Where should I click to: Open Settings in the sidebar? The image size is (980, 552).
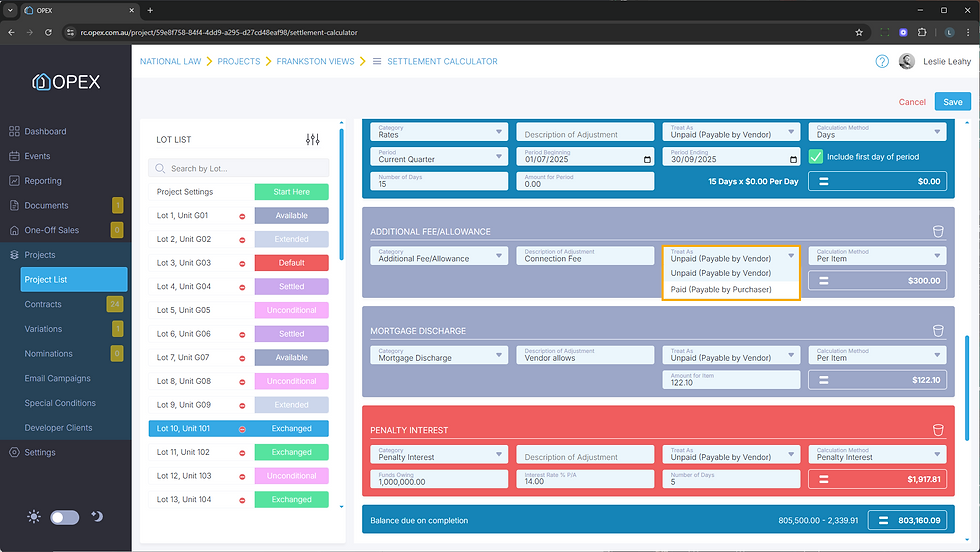pos(40,452)
